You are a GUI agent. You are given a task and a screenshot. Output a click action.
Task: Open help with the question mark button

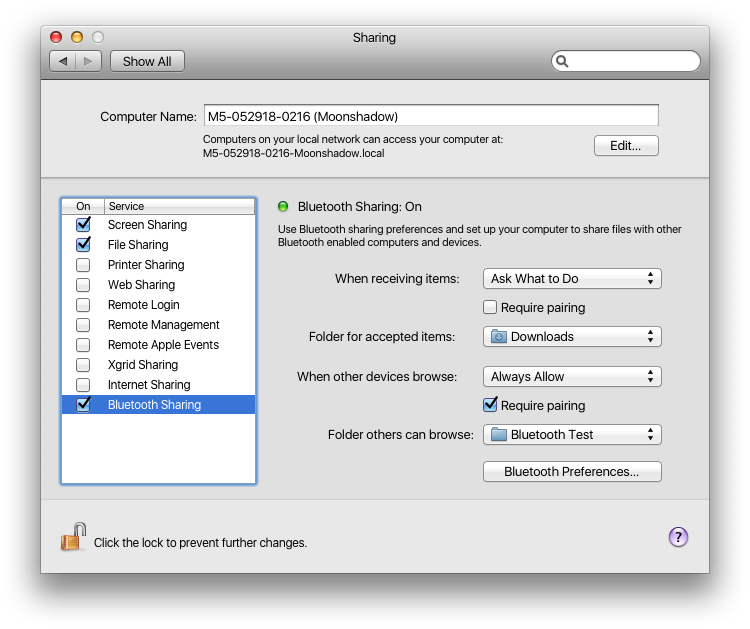(678, 537)
